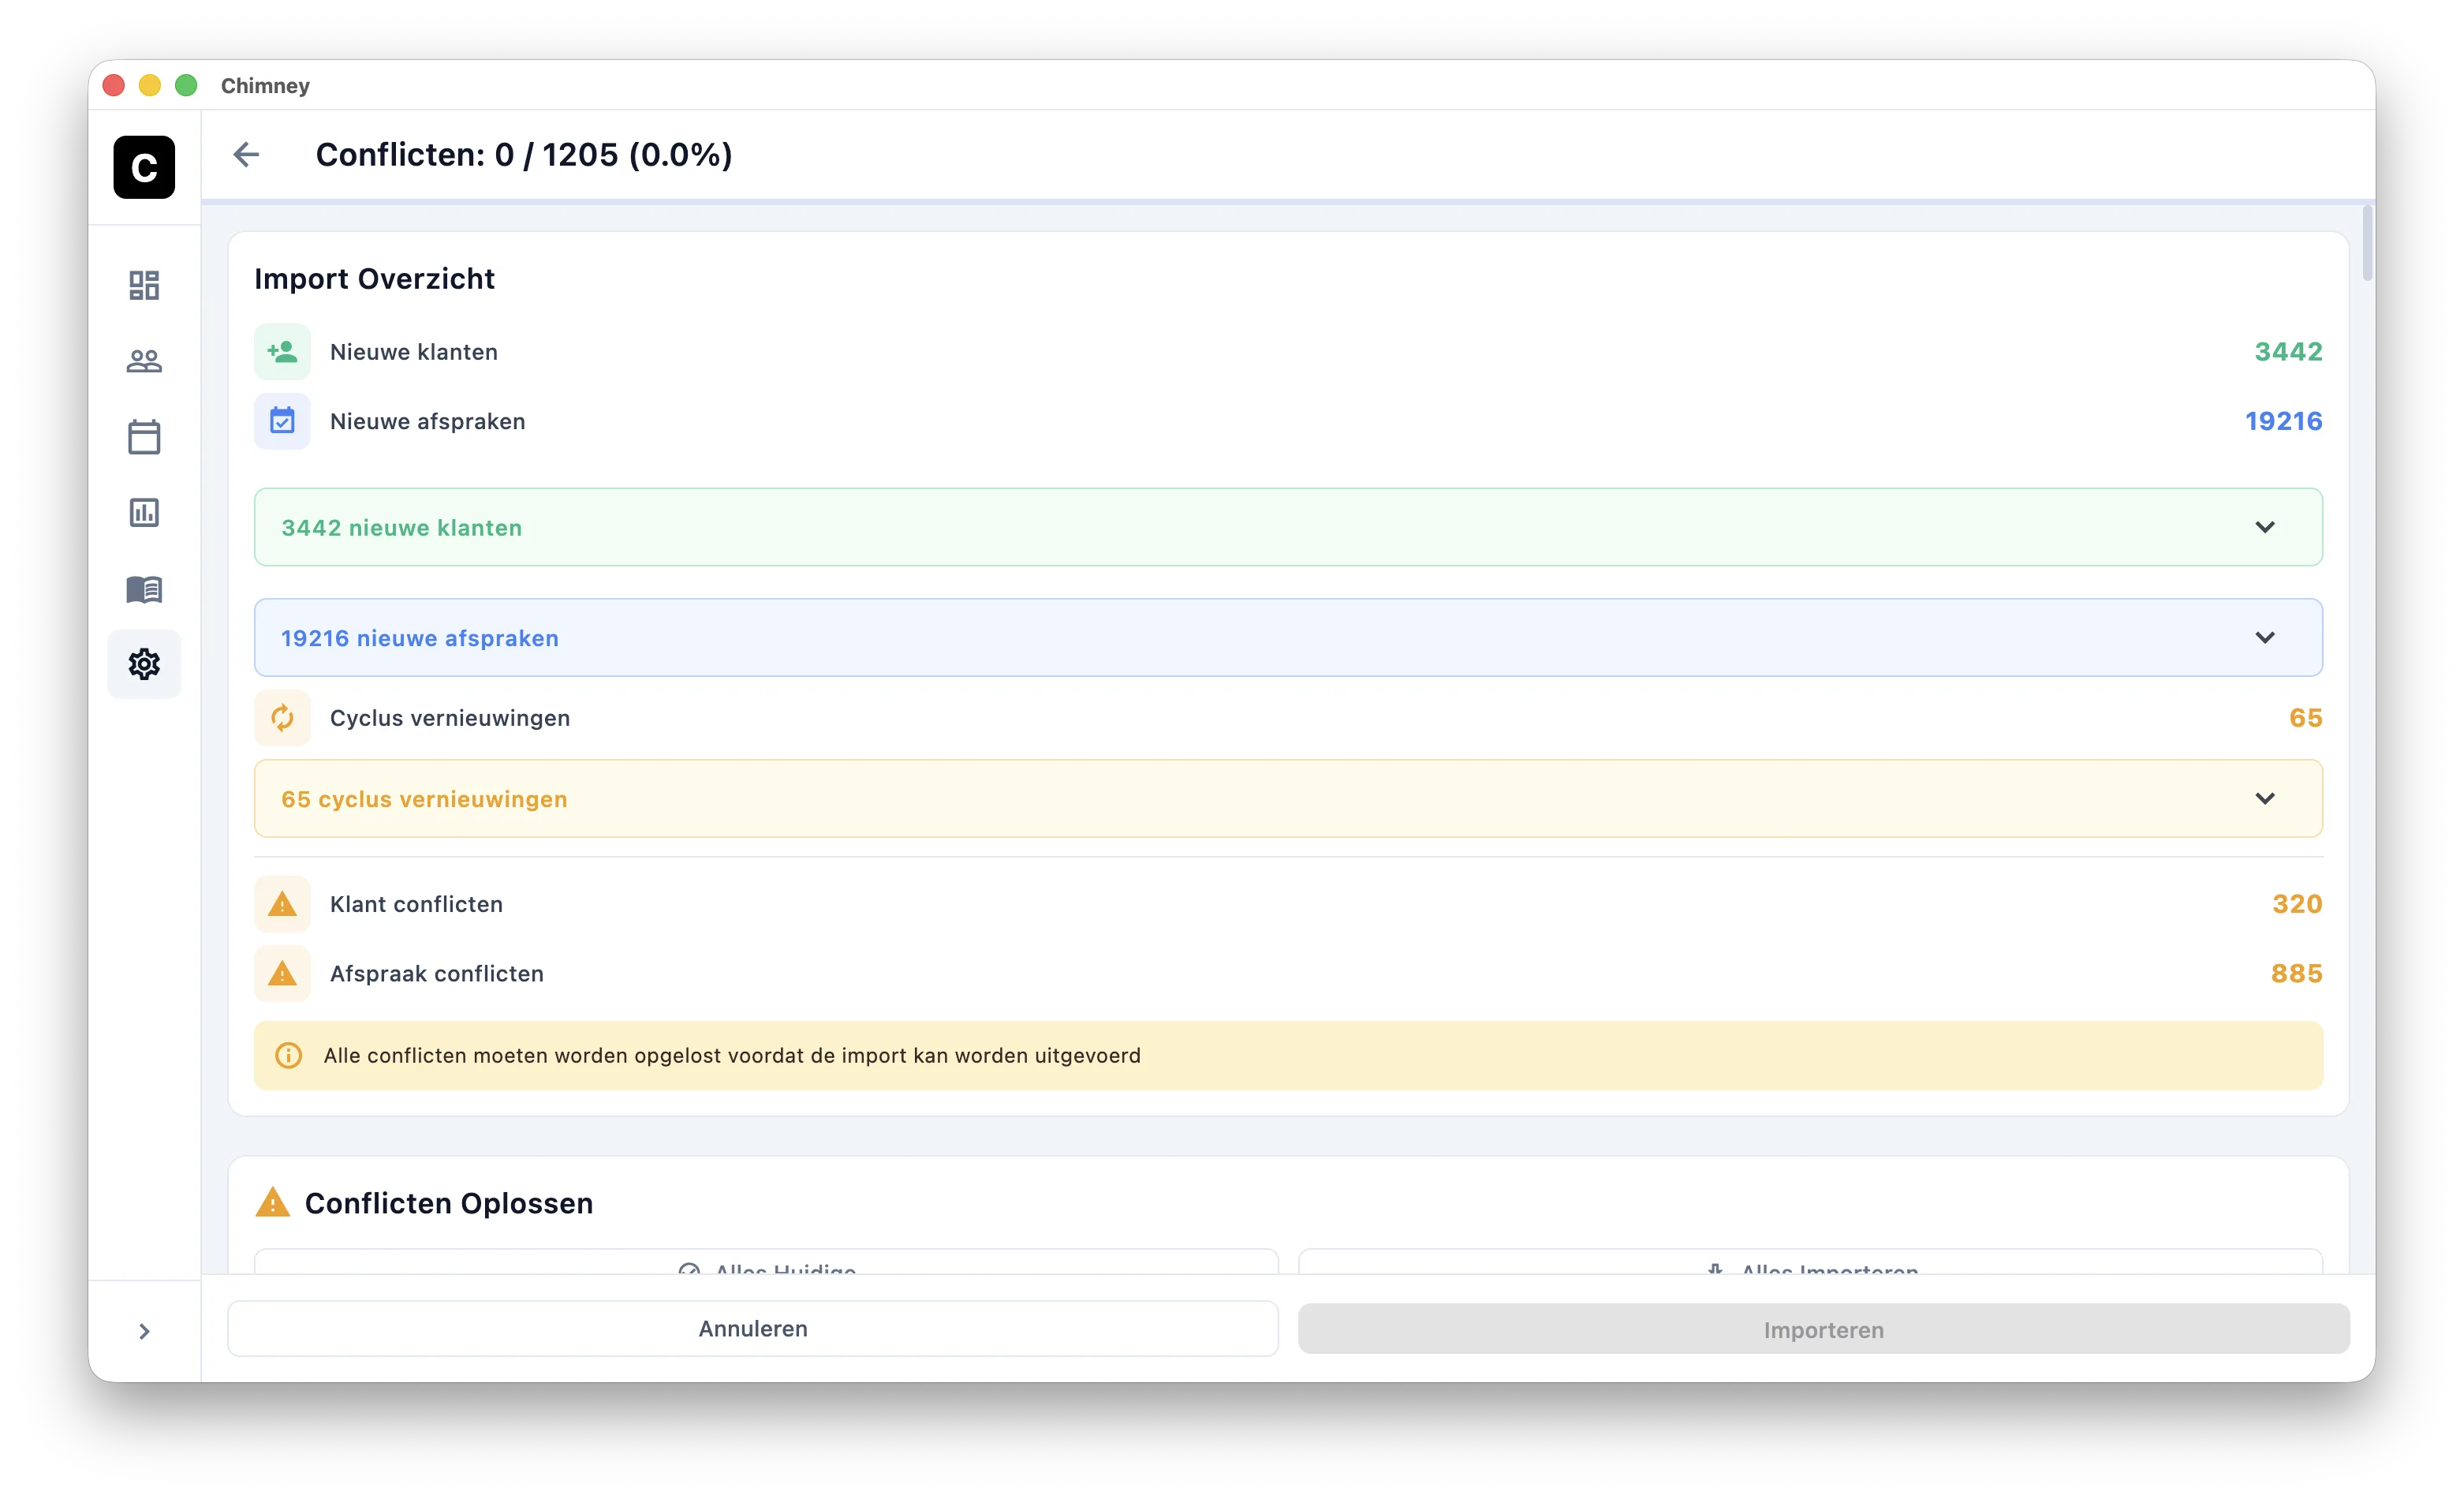Expand the 3442 nieuwe klanten panel chevron
The height and width of the screenshot is (1499, 2464).
click(2265, 527)
